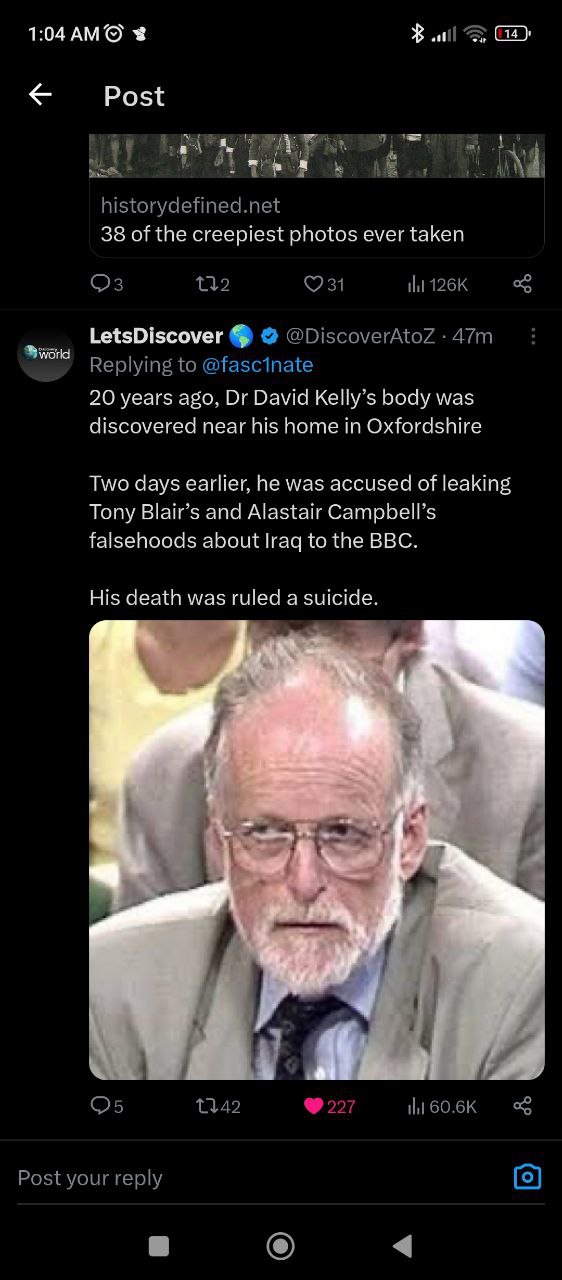
Task: Like the post with 31 likes
Action: pos(324,284)
